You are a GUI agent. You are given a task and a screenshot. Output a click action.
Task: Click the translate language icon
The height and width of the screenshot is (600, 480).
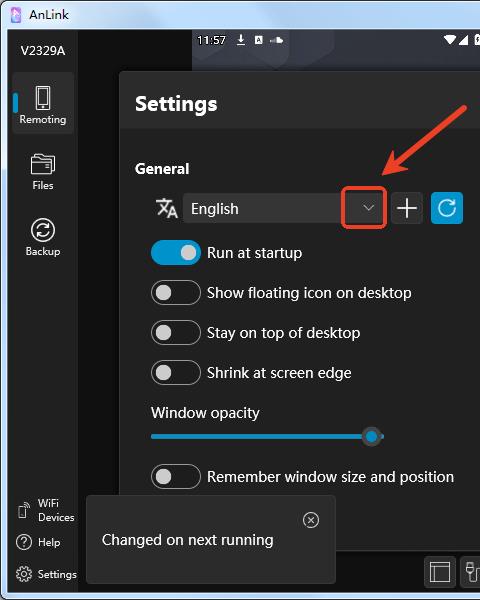point(167,208)
